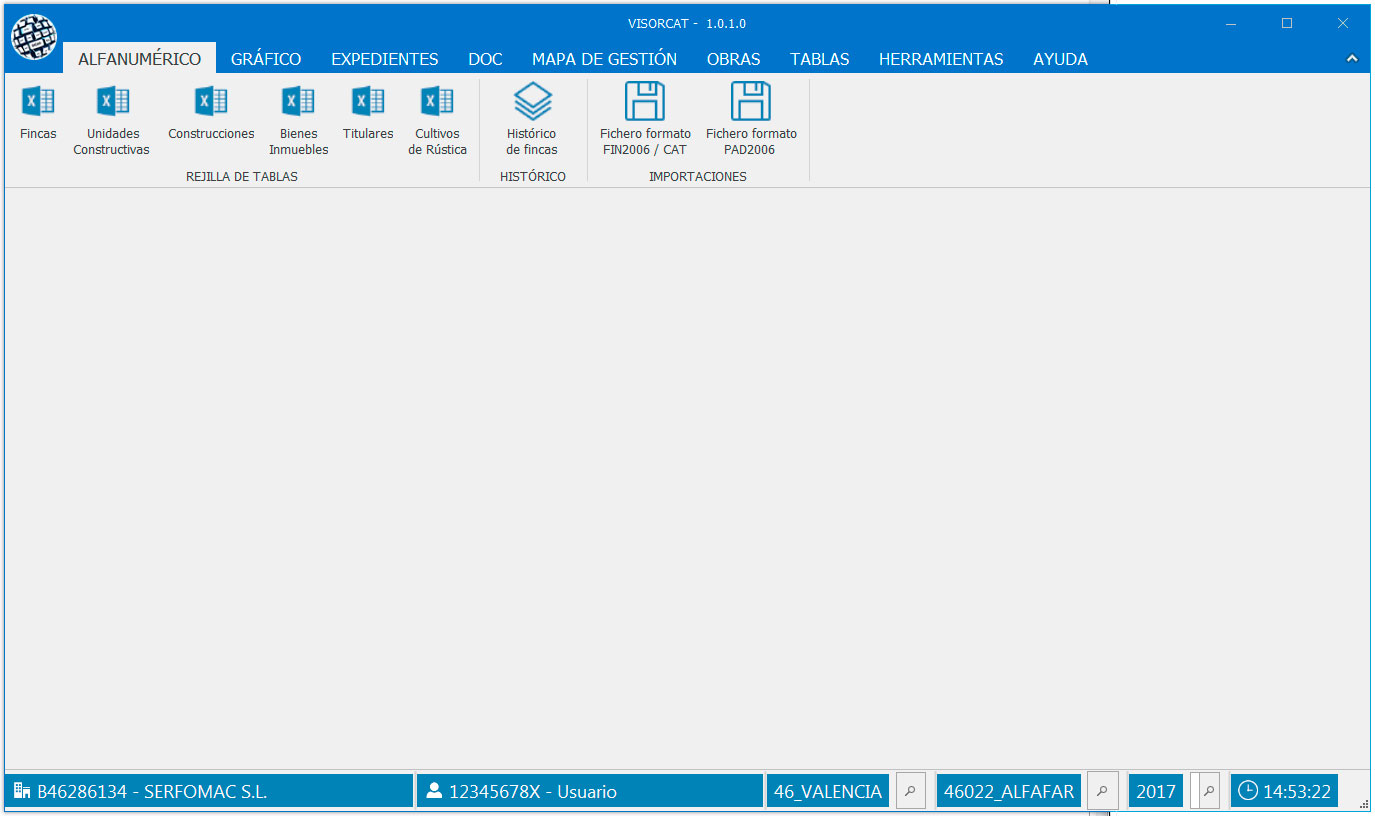
Task: Switch to the EXPEDIENTES tab
Action: (x=385, y=59)
